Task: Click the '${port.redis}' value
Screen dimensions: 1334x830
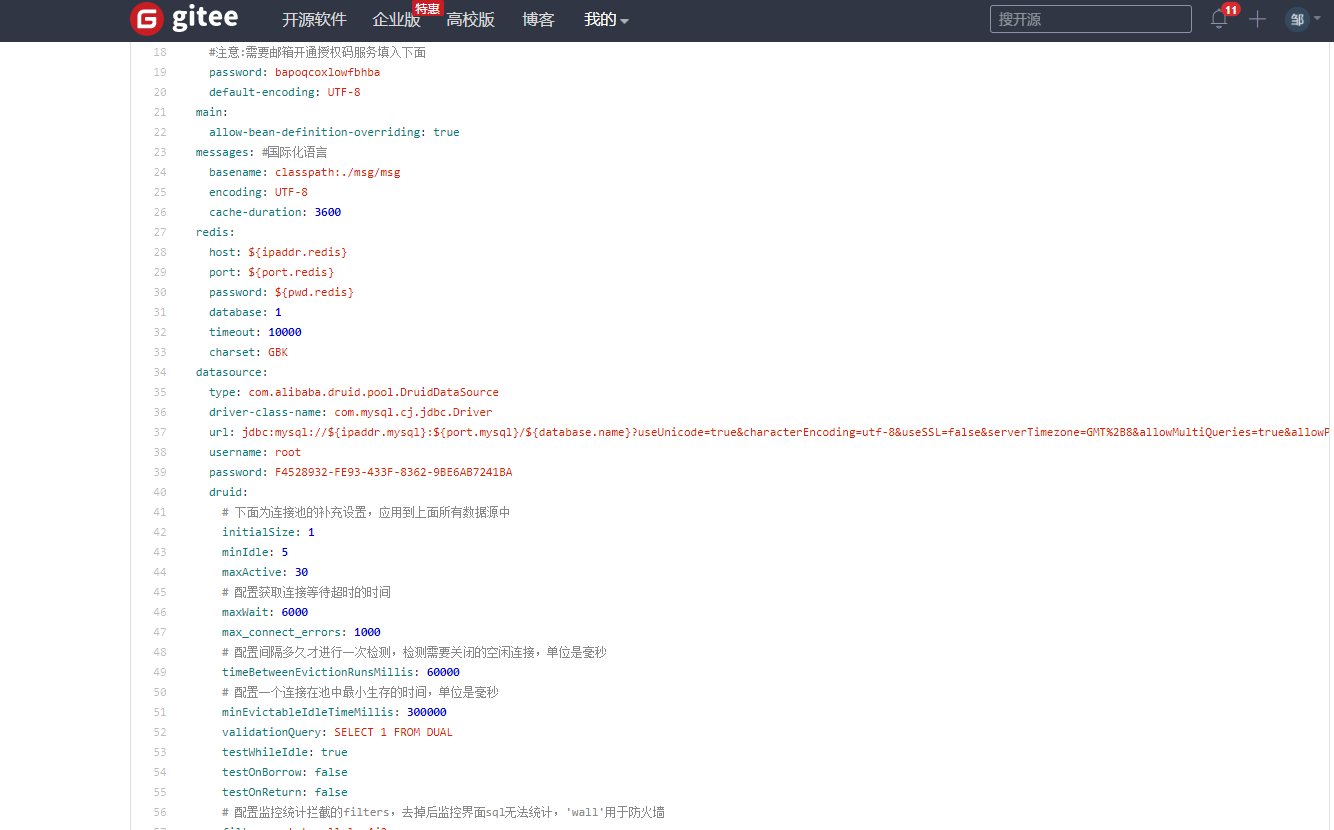Action: pos(291,272)
